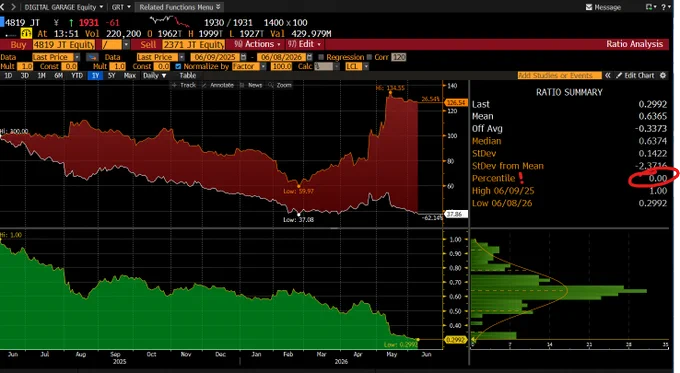Select the Max time range
The width and height of the screenshot is (680, 373).
[x=130, y=75]
